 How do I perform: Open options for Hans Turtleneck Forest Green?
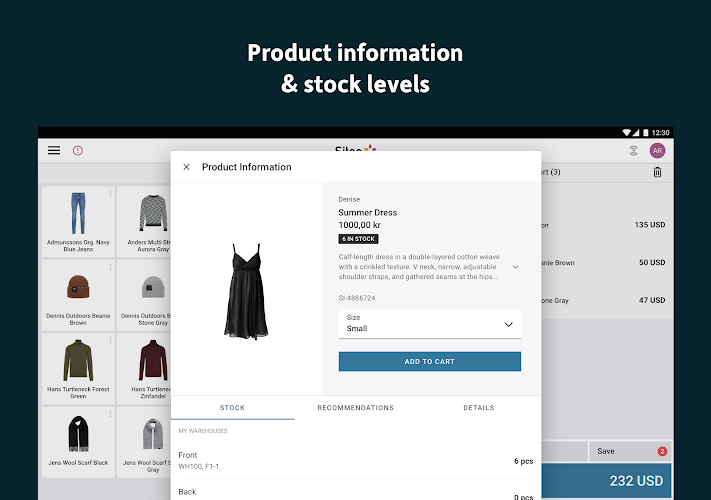tap(111, 341)
